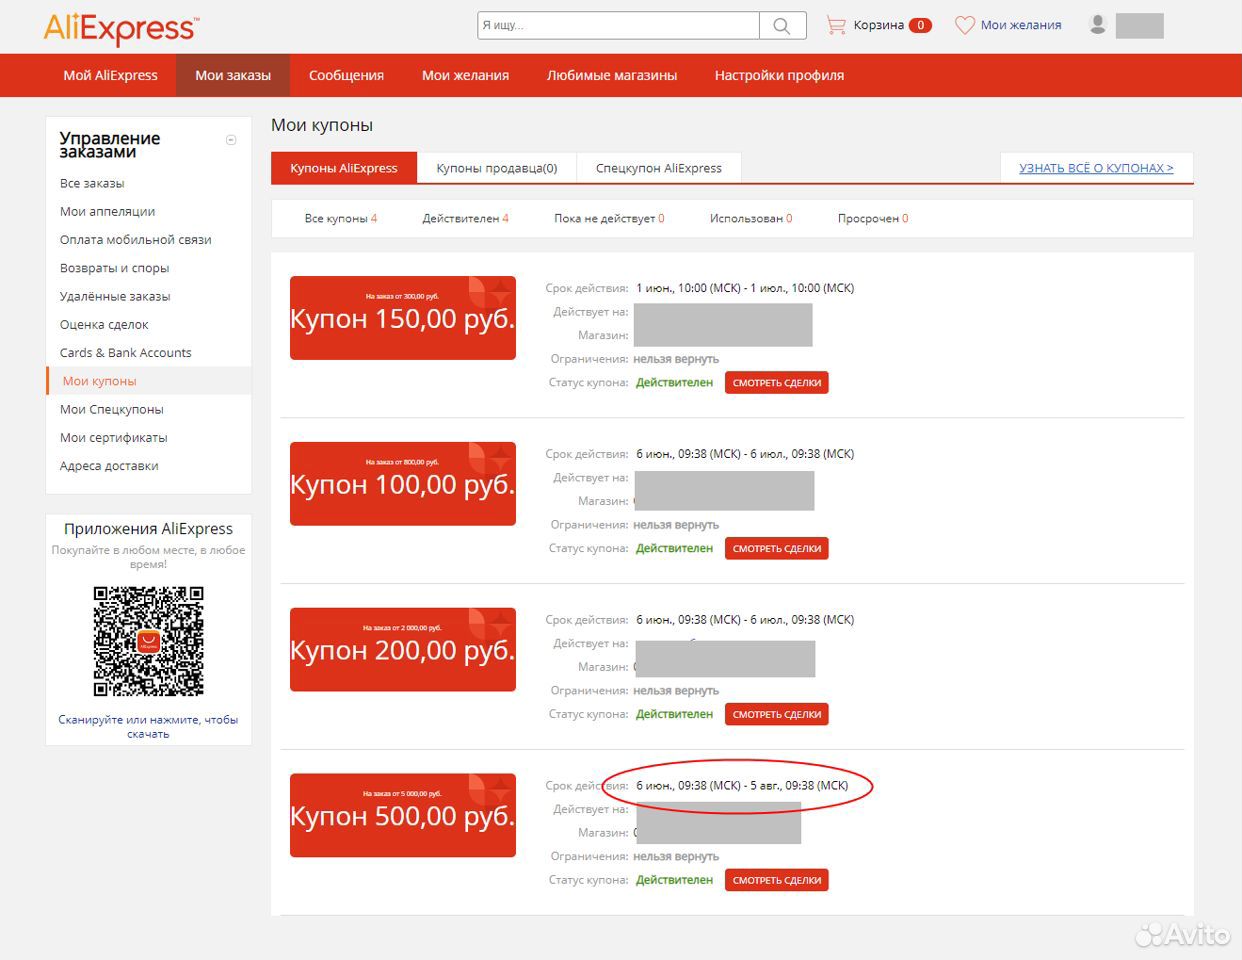The width and height of the screenshot is (1242, 960).
Task: Click the wishlist heart icon
Action: click(964, 25)
